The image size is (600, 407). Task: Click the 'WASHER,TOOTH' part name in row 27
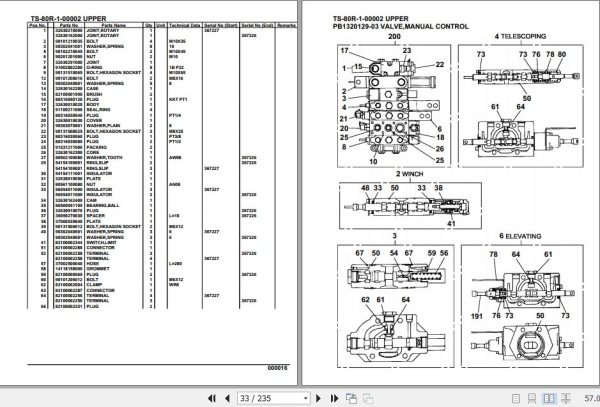[x=104, y=158]
